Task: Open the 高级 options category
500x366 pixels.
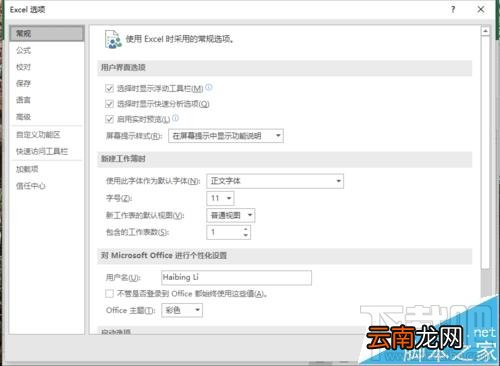Action: [23, 117]
